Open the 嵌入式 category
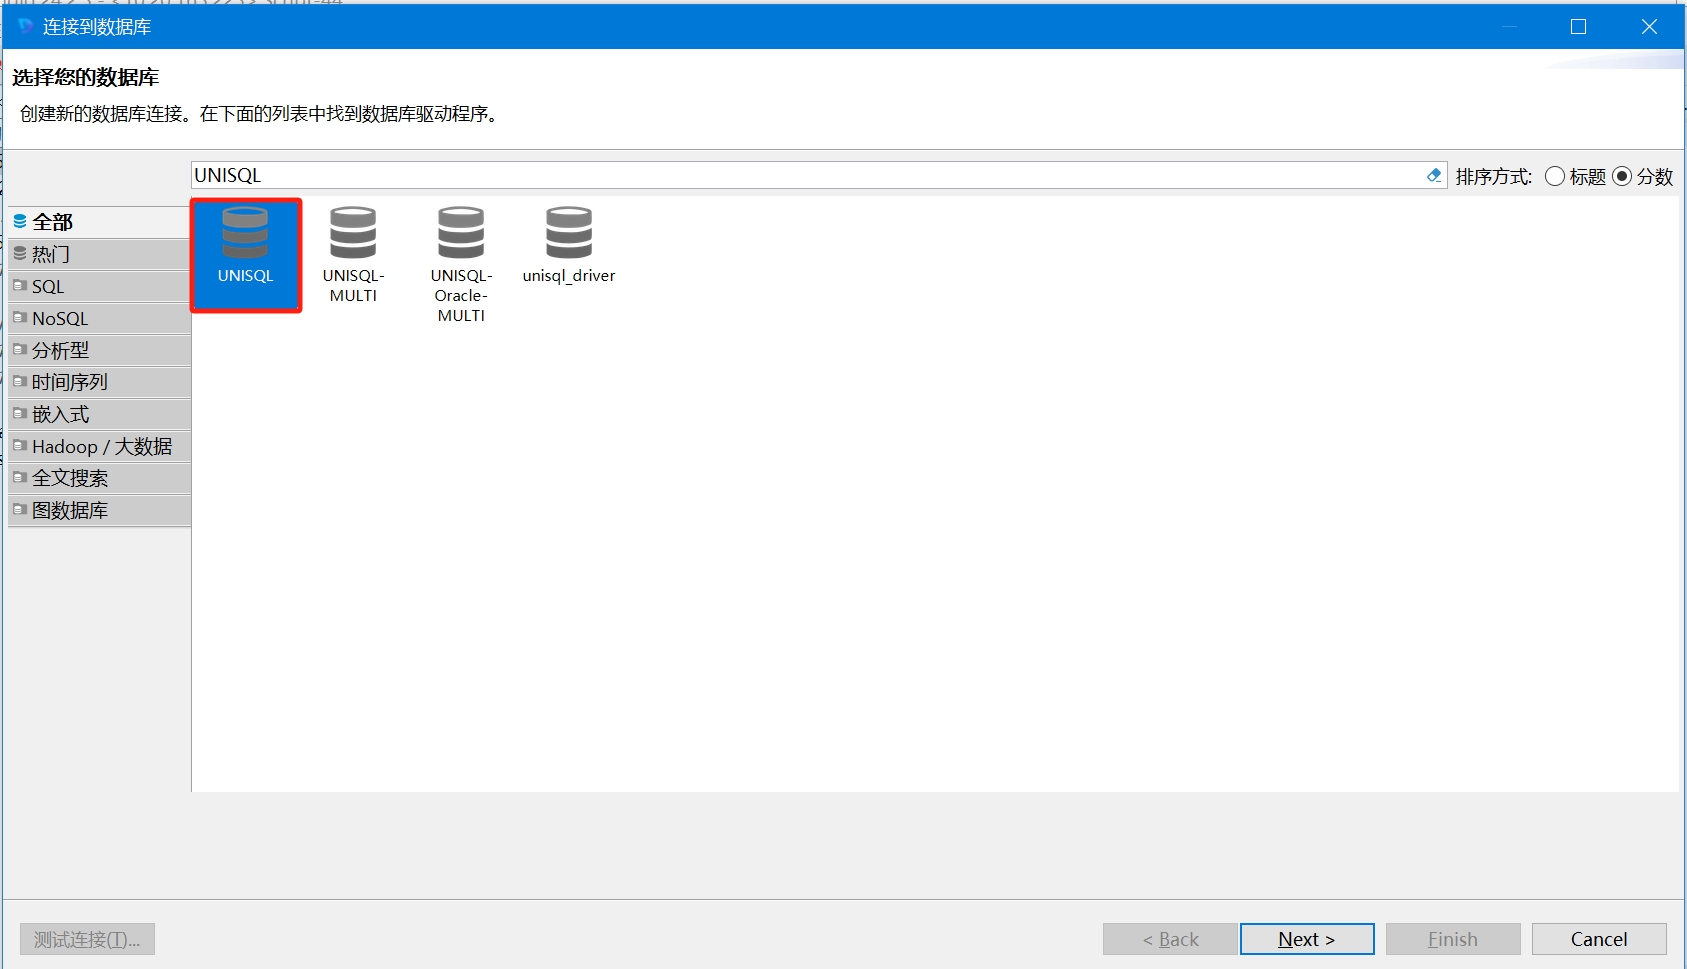Screen dimensions: 1687x969 tap(99, 414)
